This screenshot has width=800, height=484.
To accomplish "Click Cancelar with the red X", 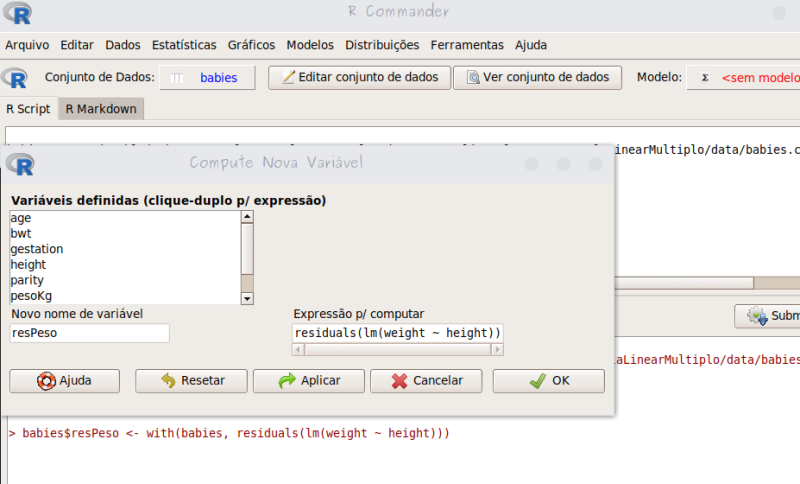I will [426, 381].
